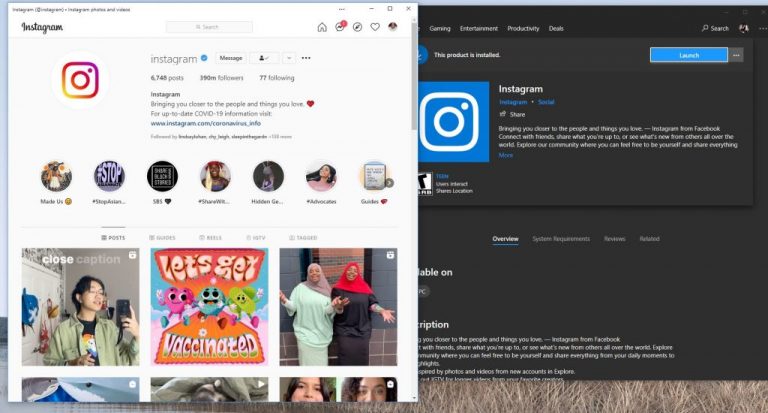Viewport: 768px width, 413px height.
Task: Click the TEEN rating link
Action: 442,176
